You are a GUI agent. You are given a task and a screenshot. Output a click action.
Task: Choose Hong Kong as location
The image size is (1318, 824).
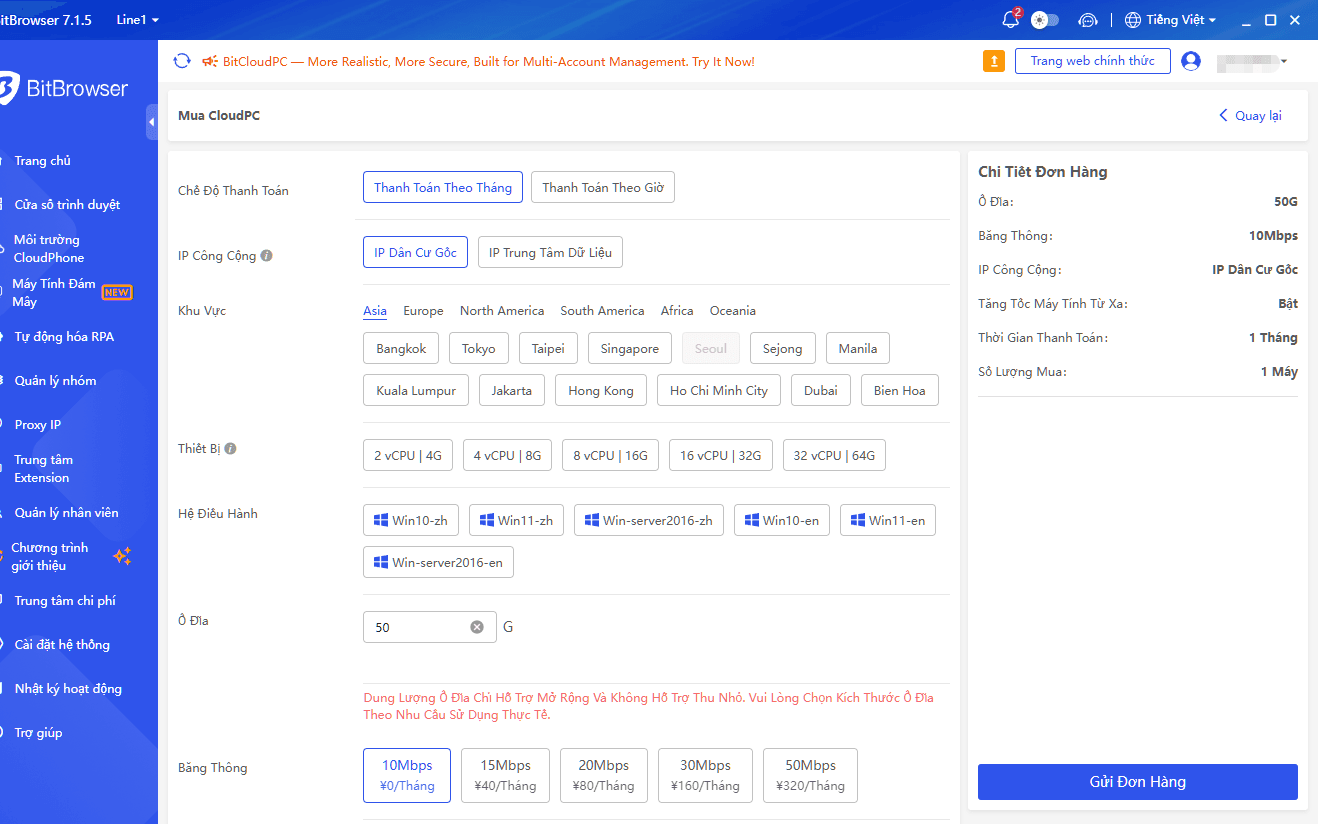pos(601,391)
